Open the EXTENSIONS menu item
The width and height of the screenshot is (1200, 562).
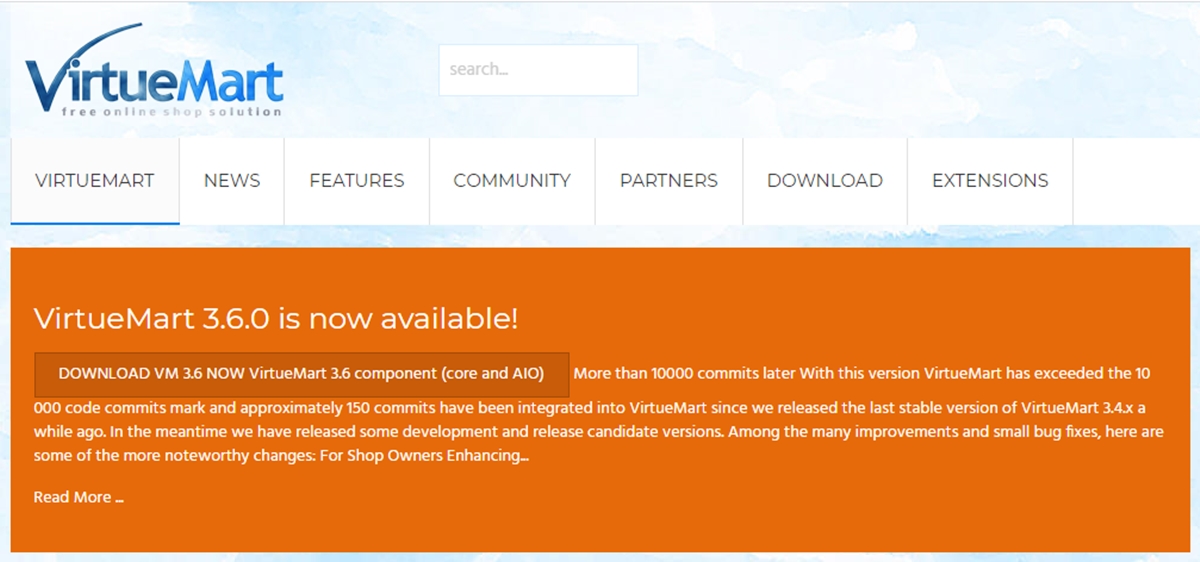pos(990,181)
